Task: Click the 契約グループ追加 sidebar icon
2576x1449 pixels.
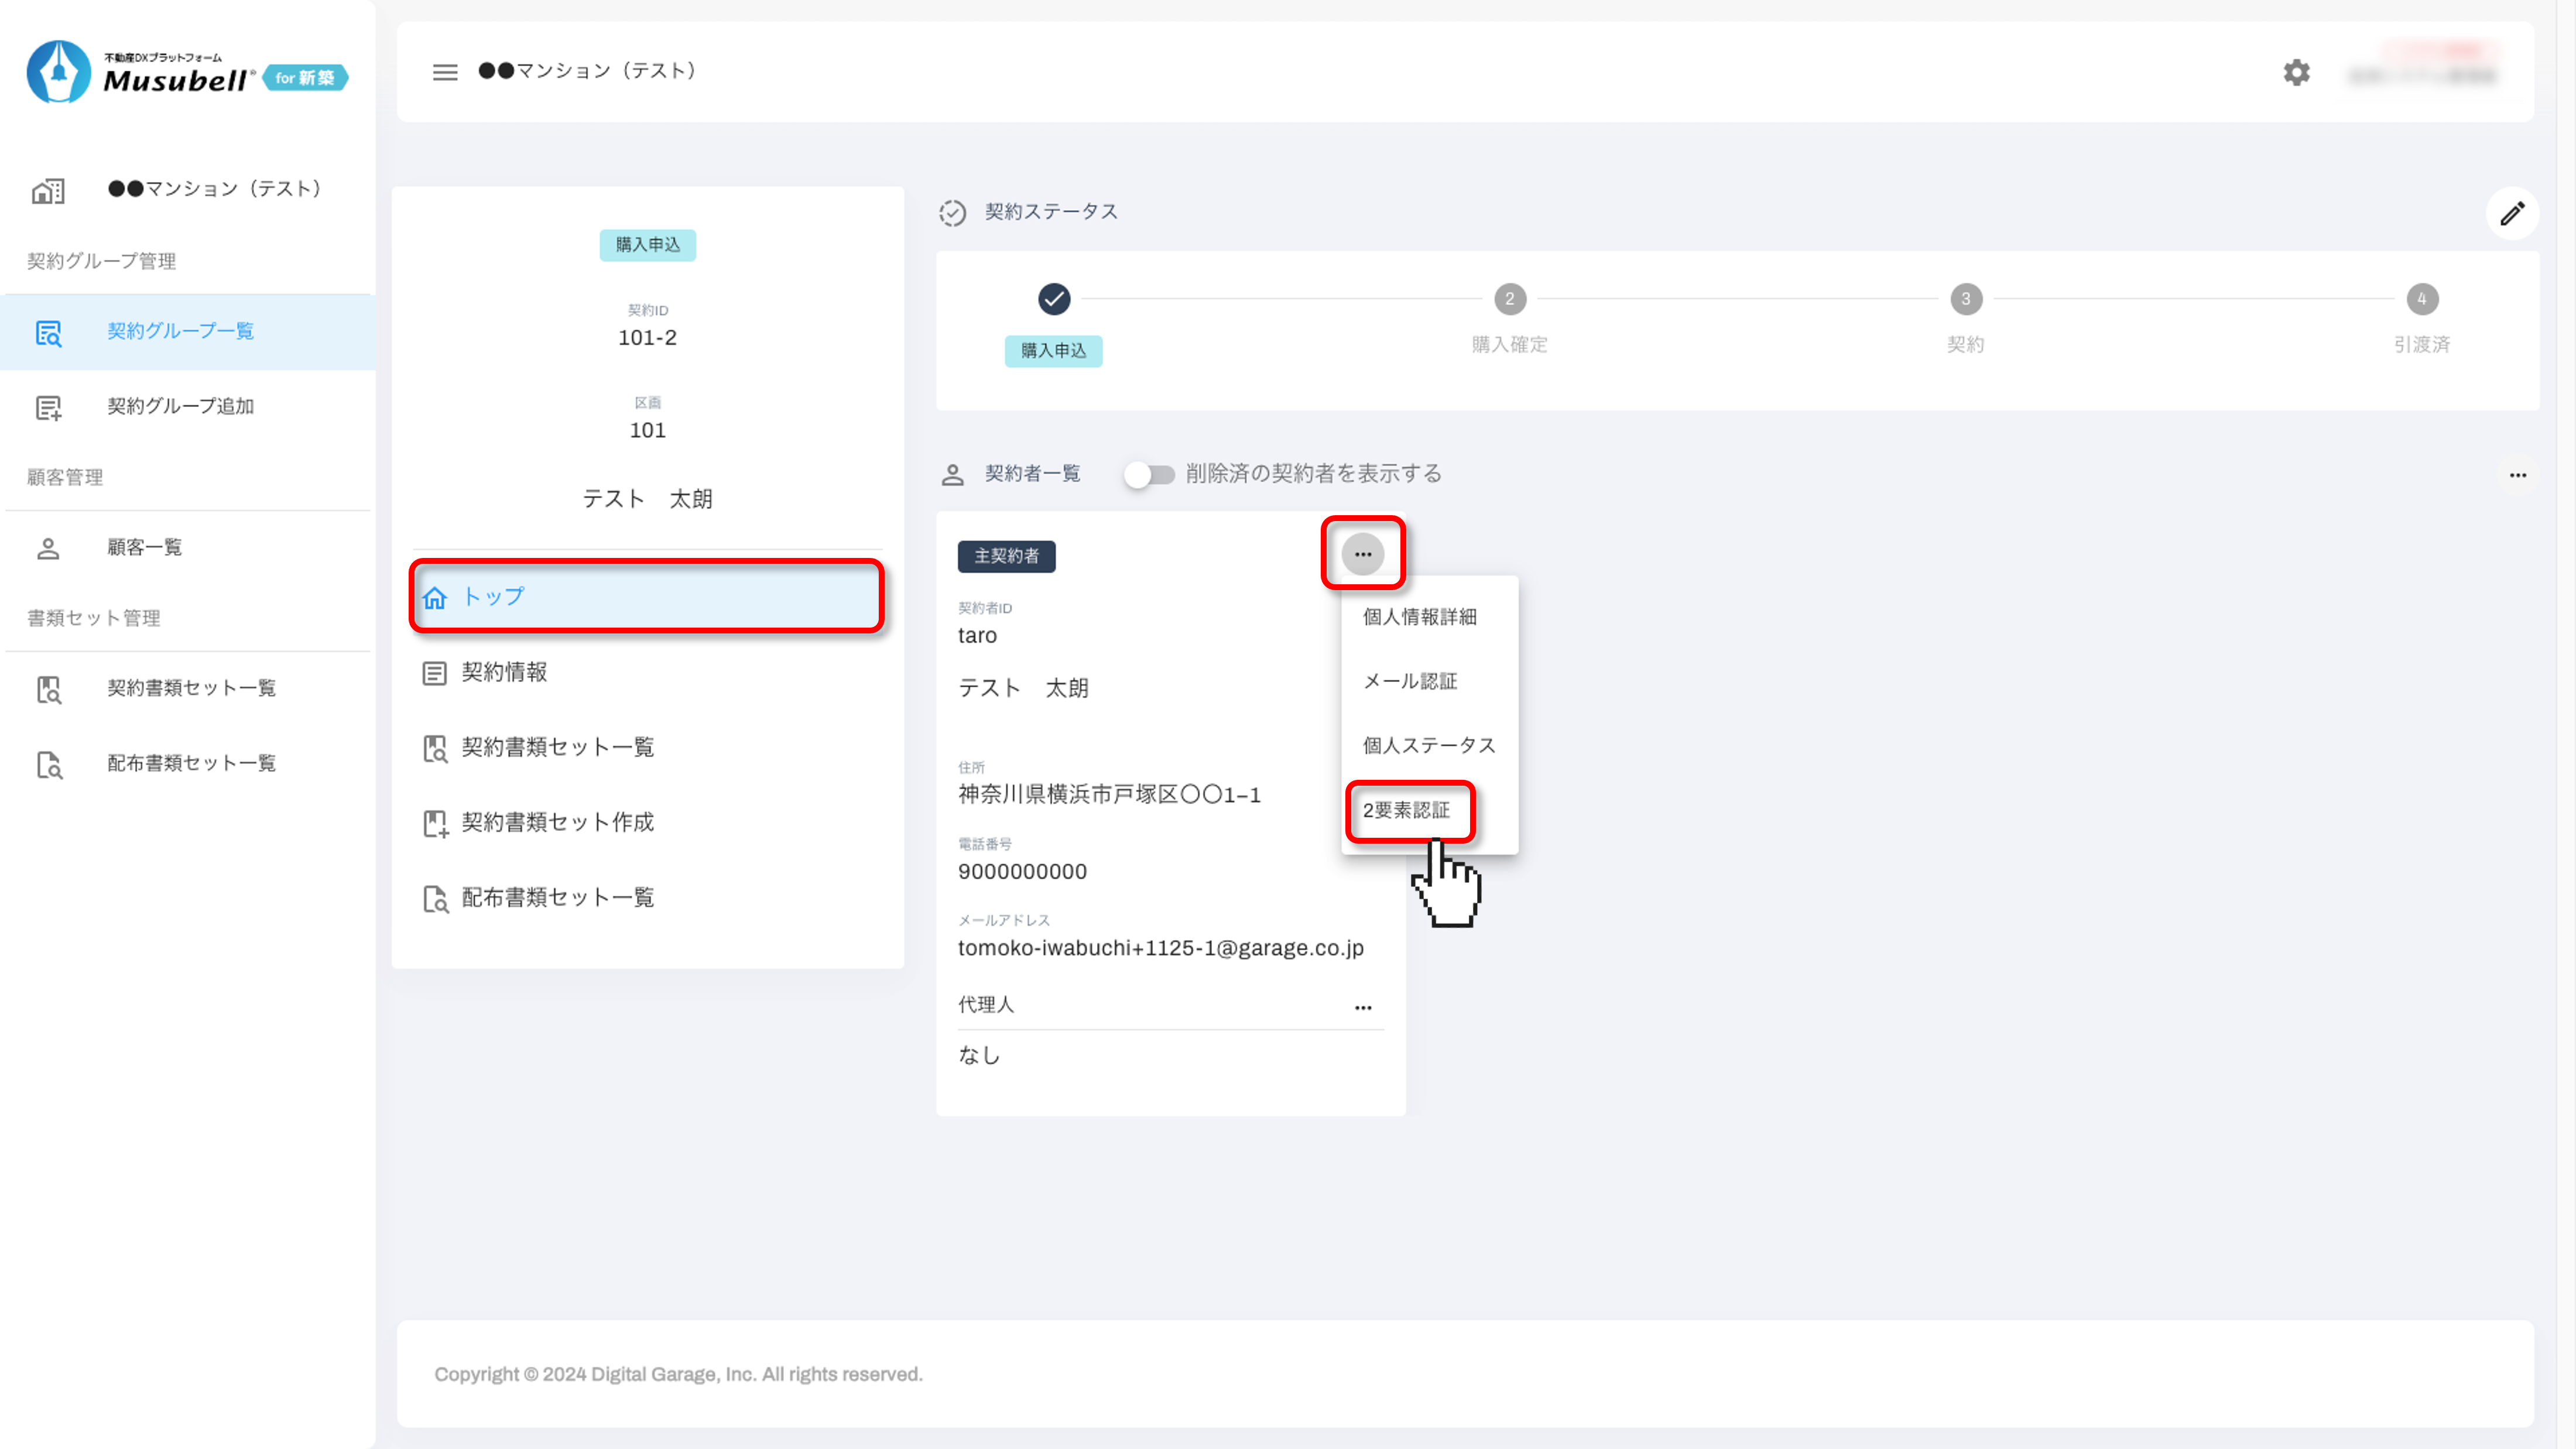Action: 48,407
